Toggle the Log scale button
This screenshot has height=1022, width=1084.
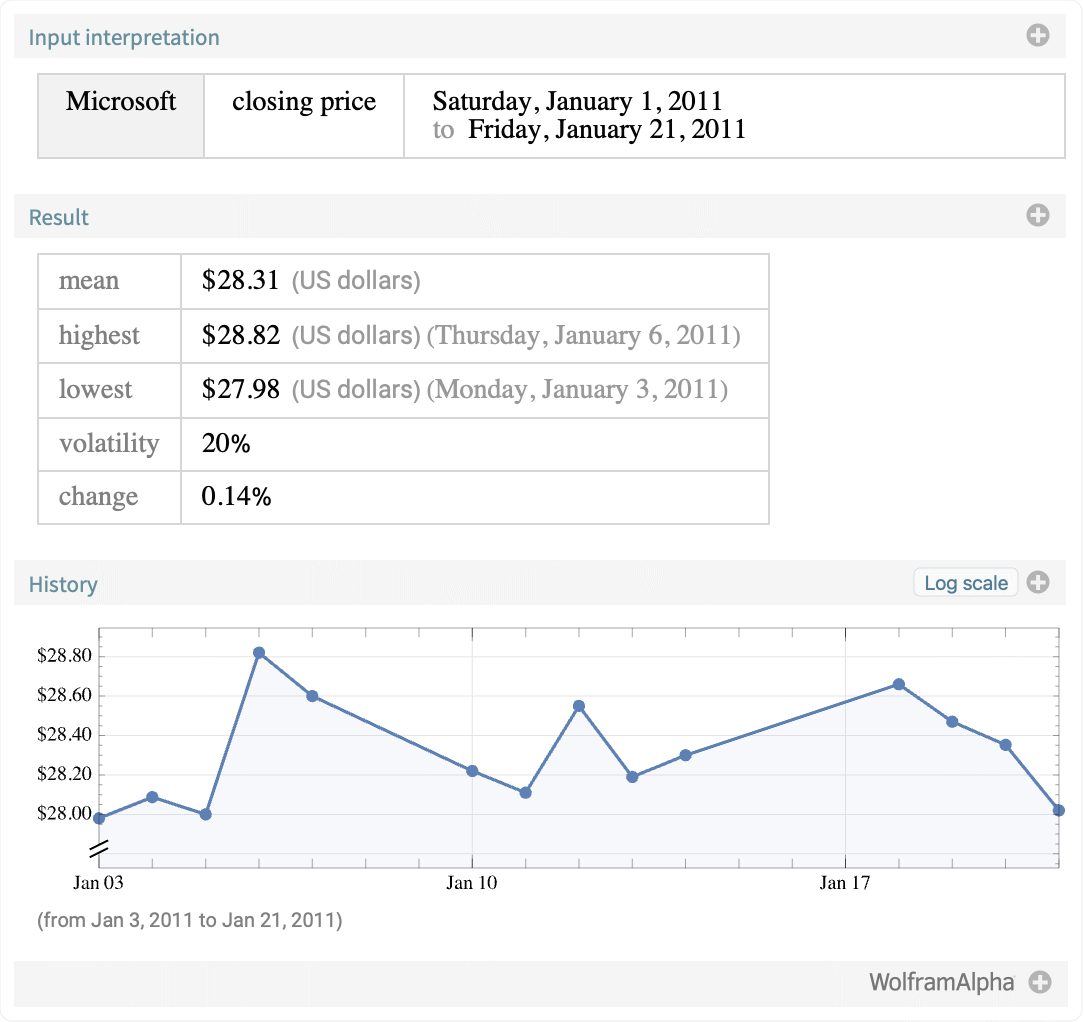pos(965,583)
